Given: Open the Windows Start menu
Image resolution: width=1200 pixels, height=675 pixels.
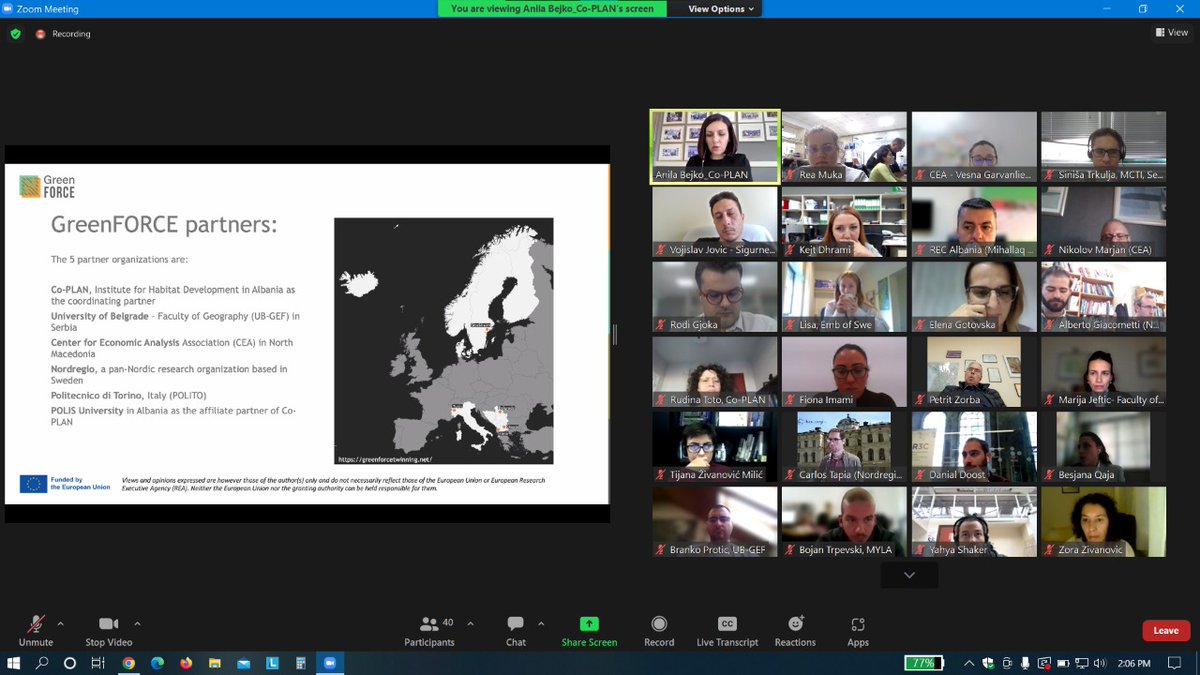Looking at the screenshot, I should pyautogui.click(x=14, y=662).
